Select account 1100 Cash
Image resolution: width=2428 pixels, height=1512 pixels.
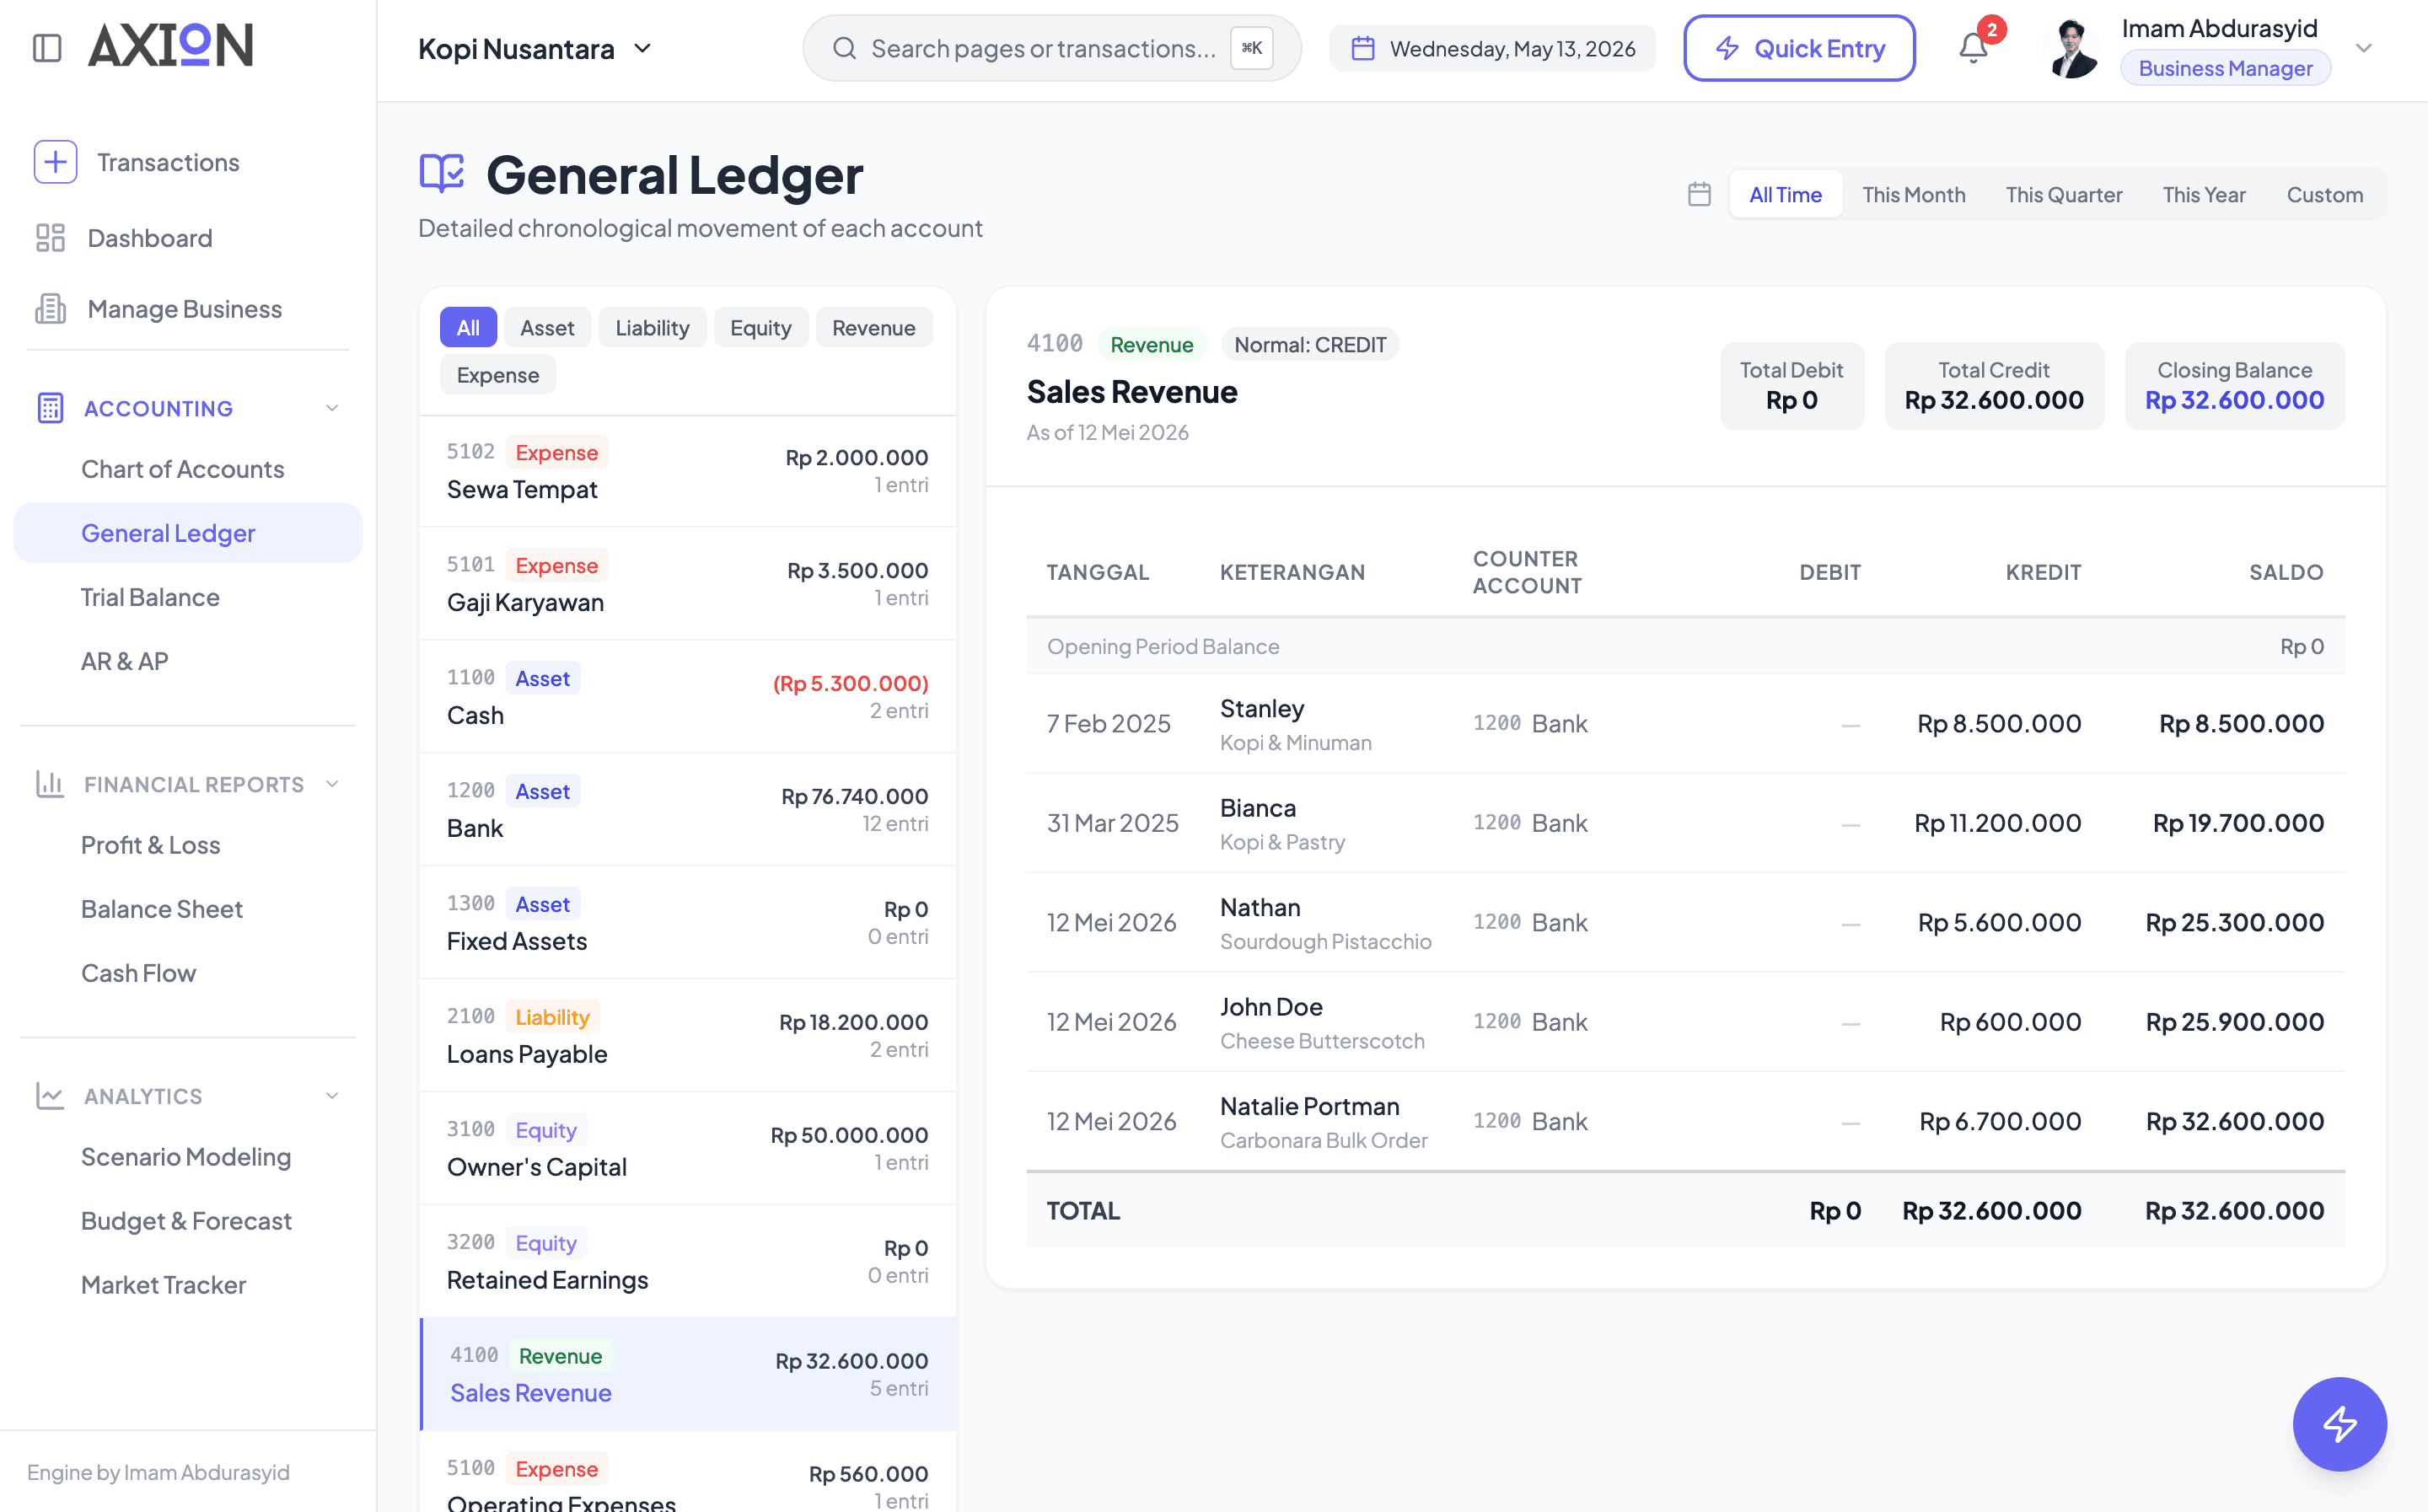tap(688, 697)
